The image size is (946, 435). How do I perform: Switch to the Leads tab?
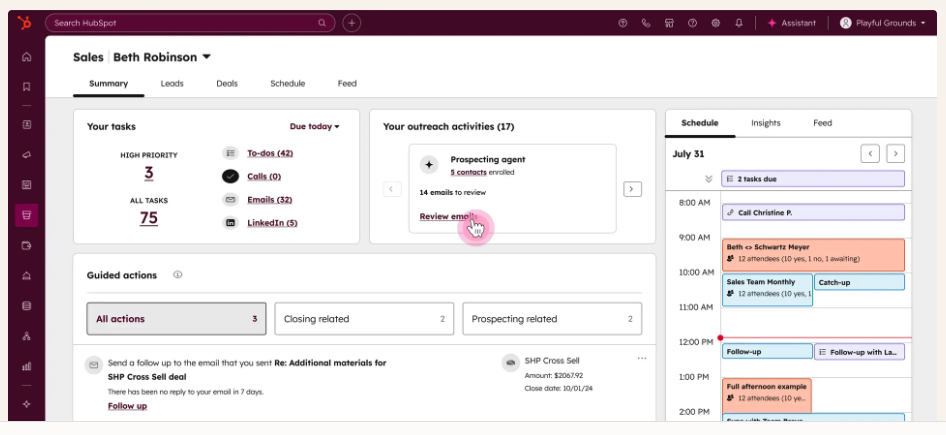172,84
